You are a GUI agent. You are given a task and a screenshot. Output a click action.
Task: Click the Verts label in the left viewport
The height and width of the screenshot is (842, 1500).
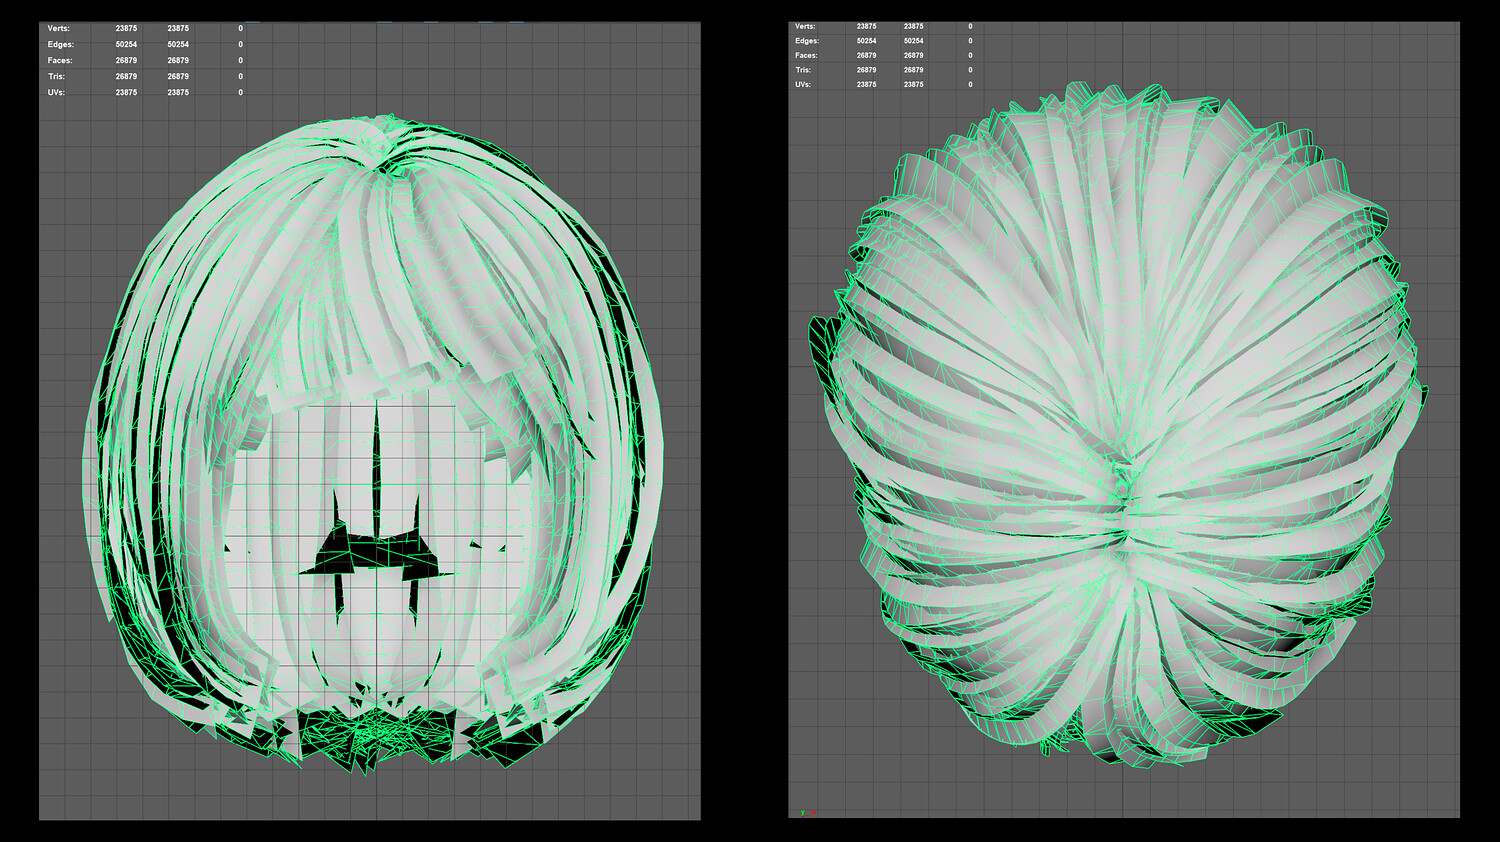(x=59, y=28)
